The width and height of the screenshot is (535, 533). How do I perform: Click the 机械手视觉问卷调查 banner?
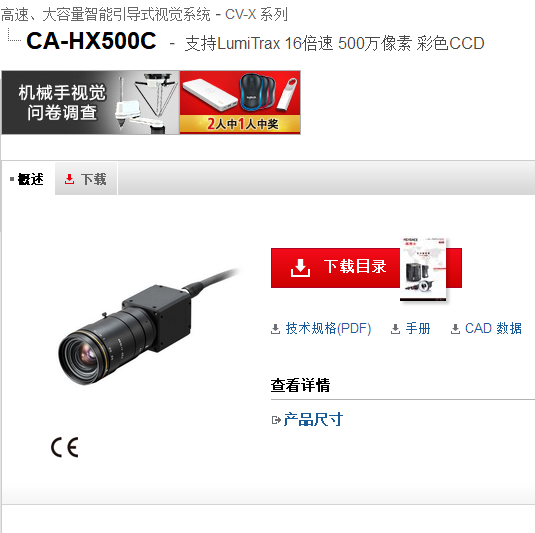tap(91, 102)
